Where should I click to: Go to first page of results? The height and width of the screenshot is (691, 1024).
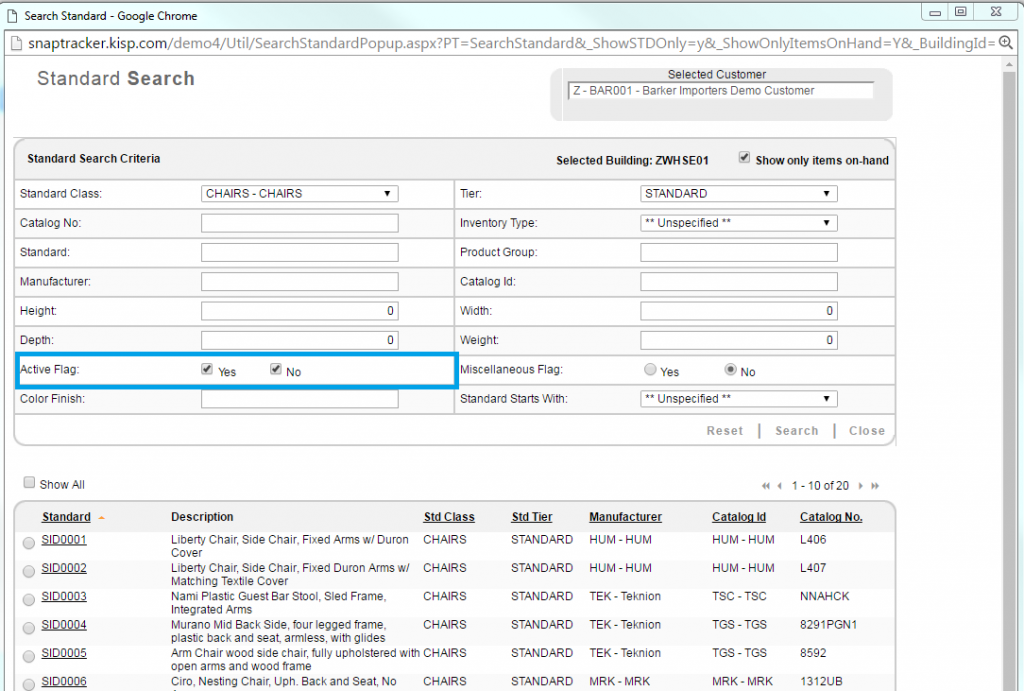tap(766, 486)
